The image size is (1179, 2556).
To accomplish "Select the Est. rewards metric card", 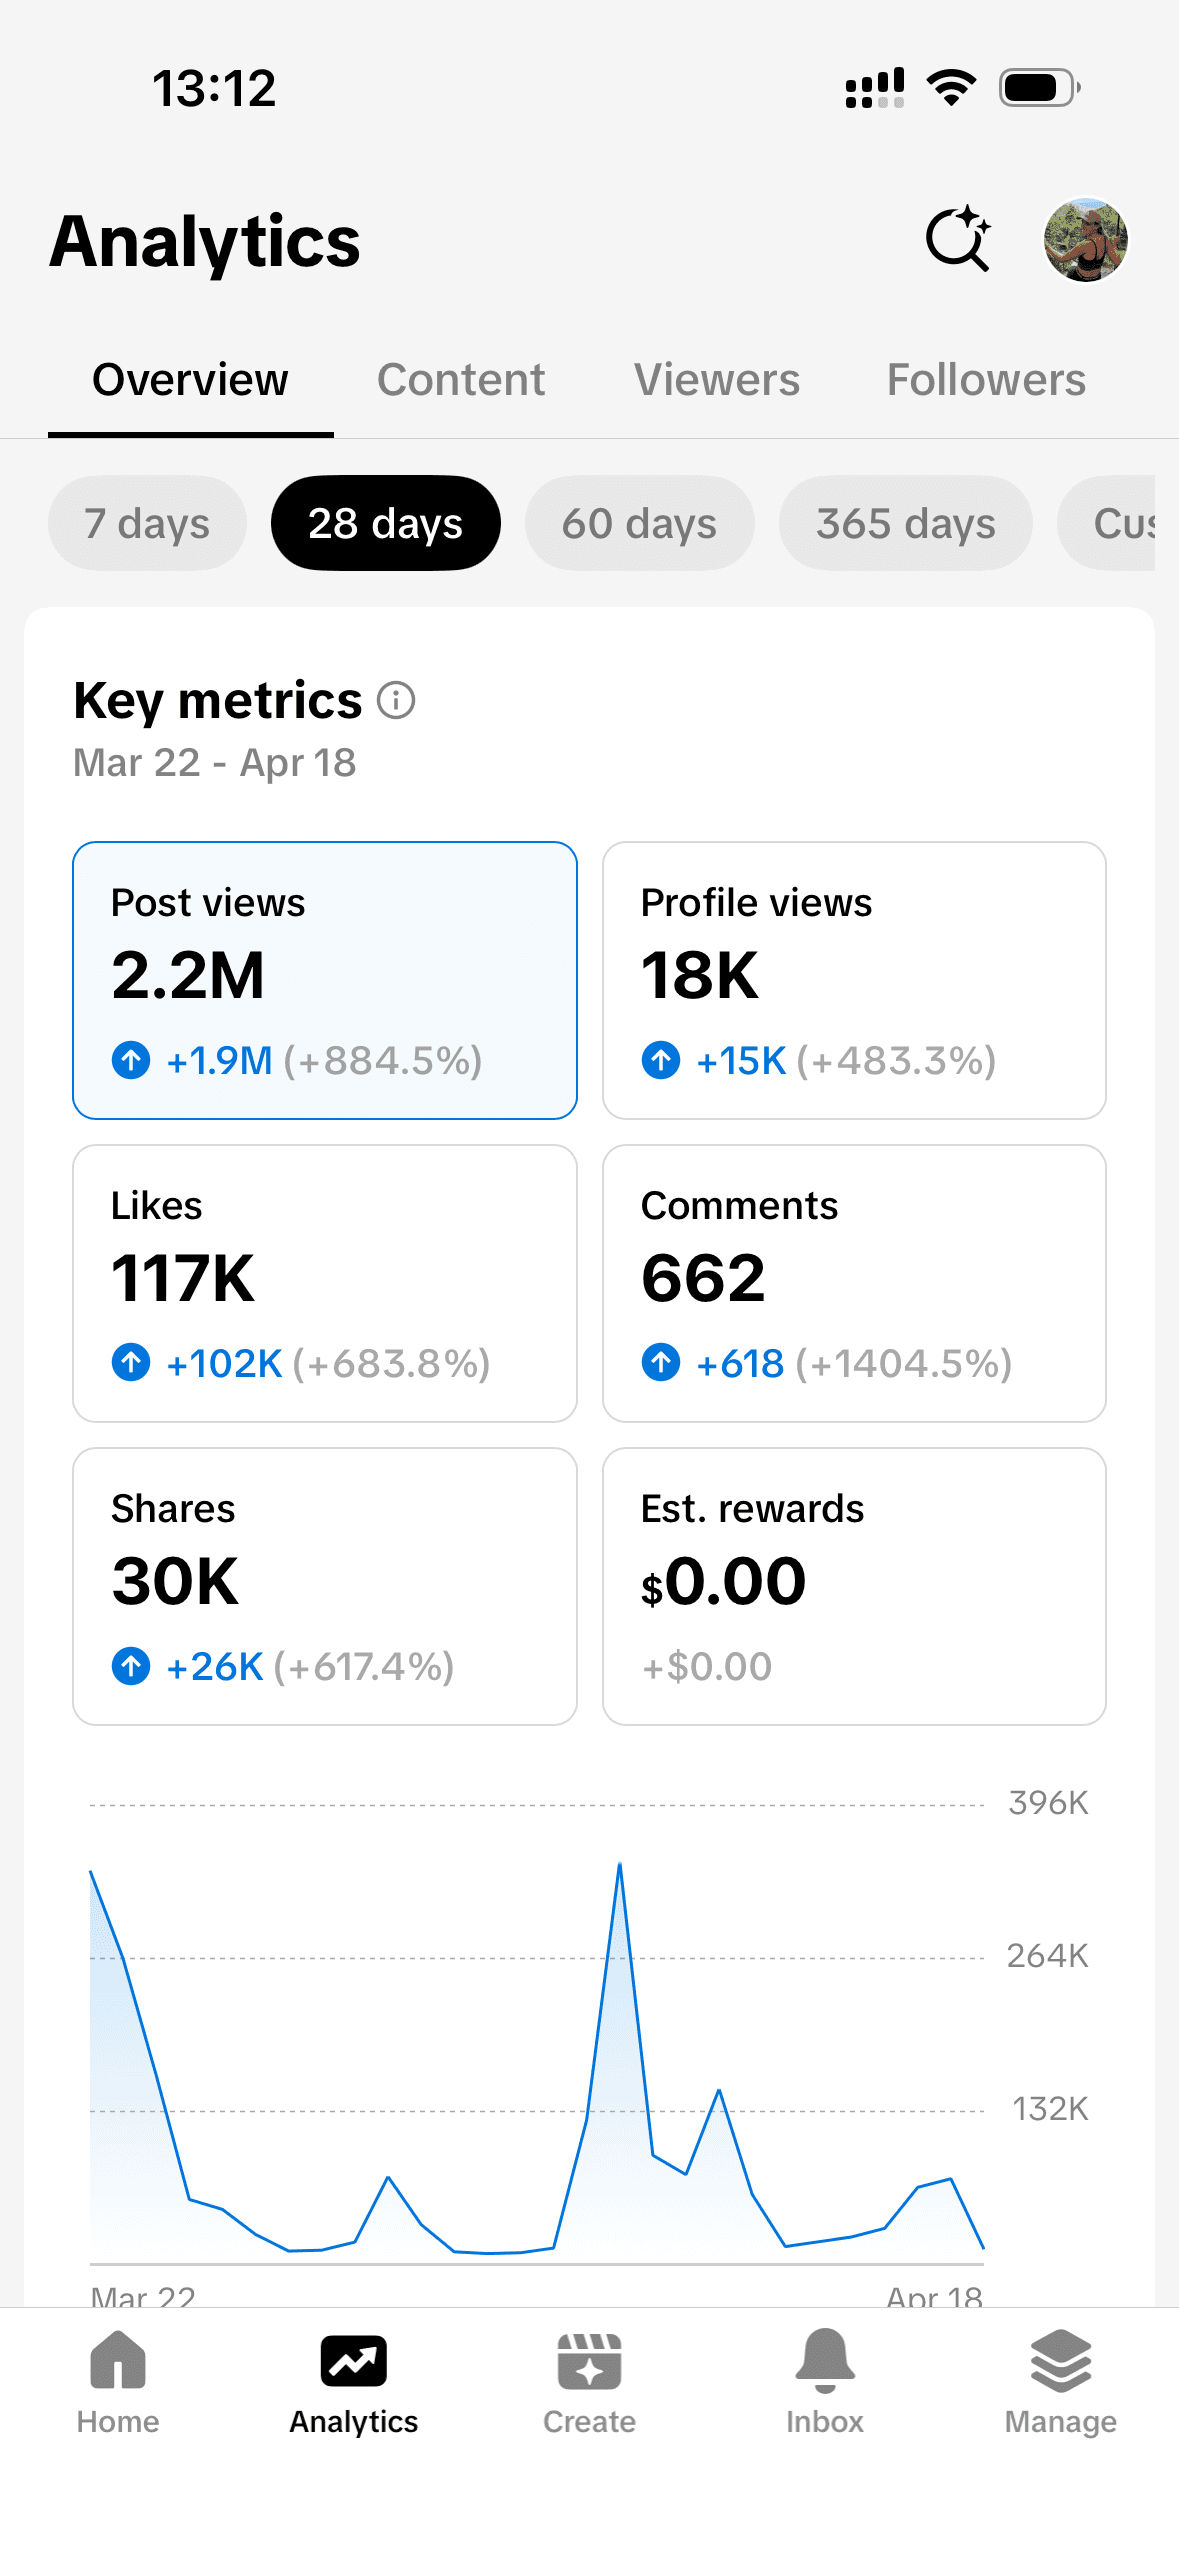I will click(x=854, y=1586).
